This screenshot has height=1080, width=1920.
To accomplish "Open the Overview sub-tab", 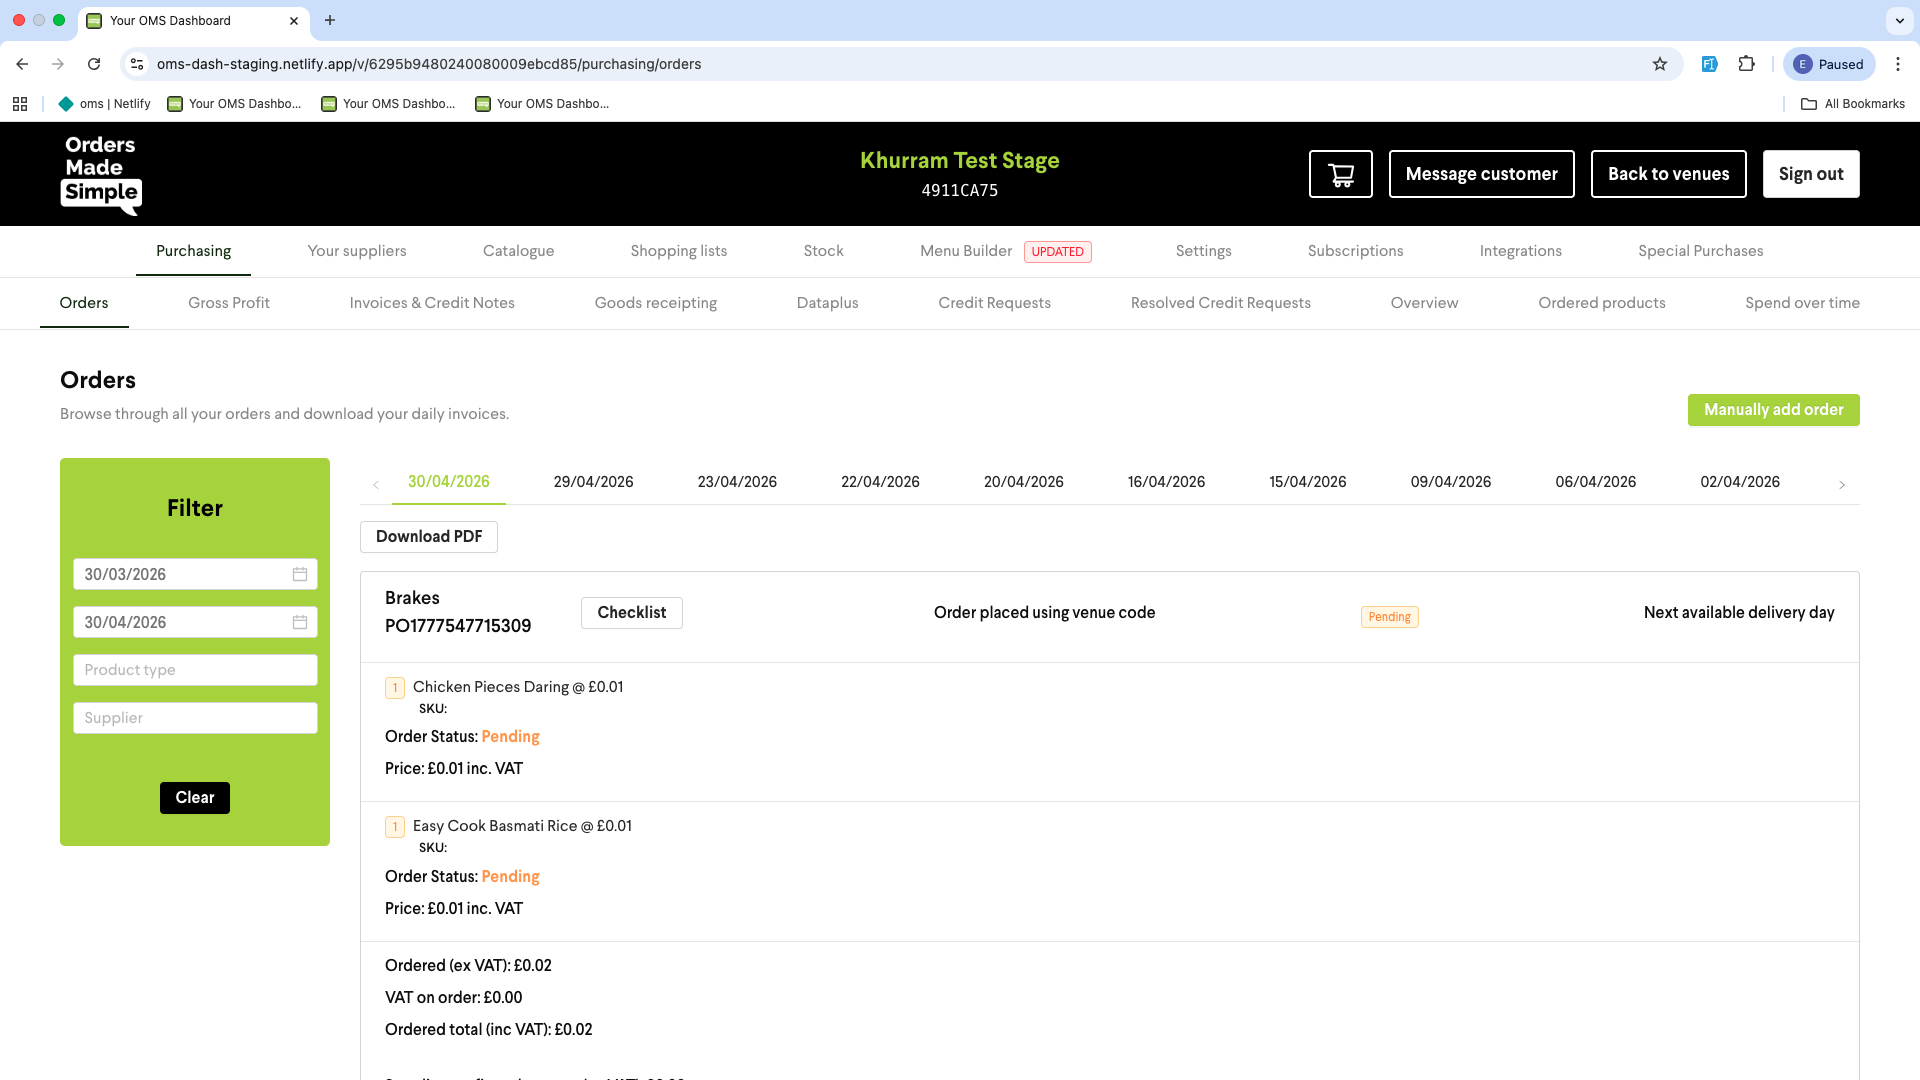I will [x=1424, y=303].
